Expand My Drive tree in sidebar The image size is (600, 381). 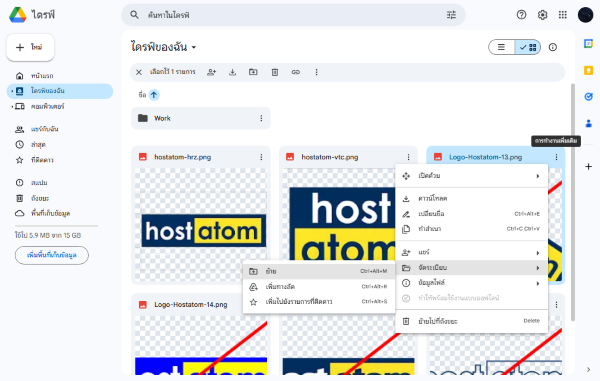point(12,91)
